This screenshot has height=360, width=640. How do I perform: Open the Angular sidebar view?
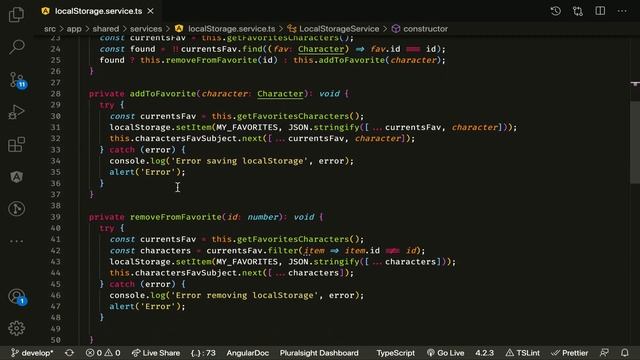click(x=16, y=177)
